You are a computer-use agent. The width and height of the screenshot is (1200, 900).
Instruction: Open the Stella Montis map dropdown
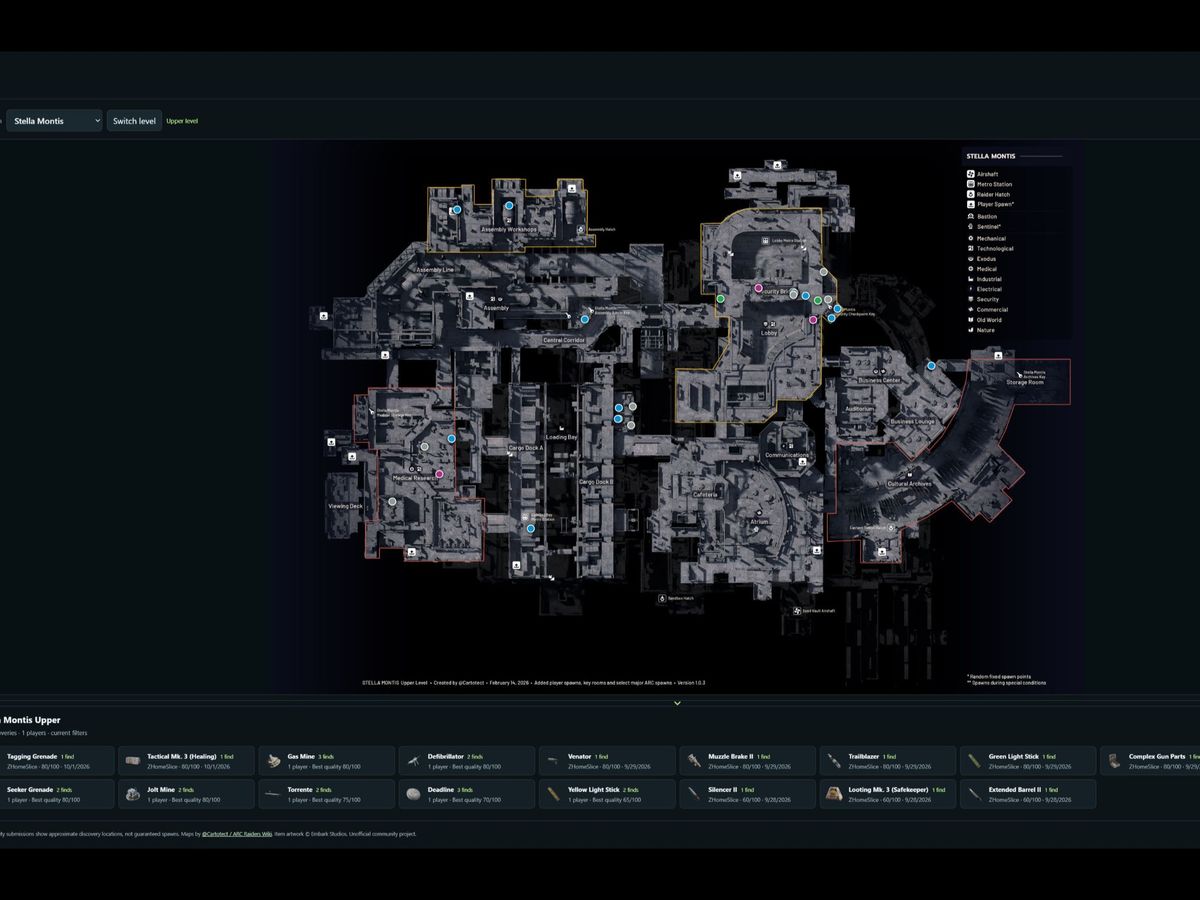(53, 121)
